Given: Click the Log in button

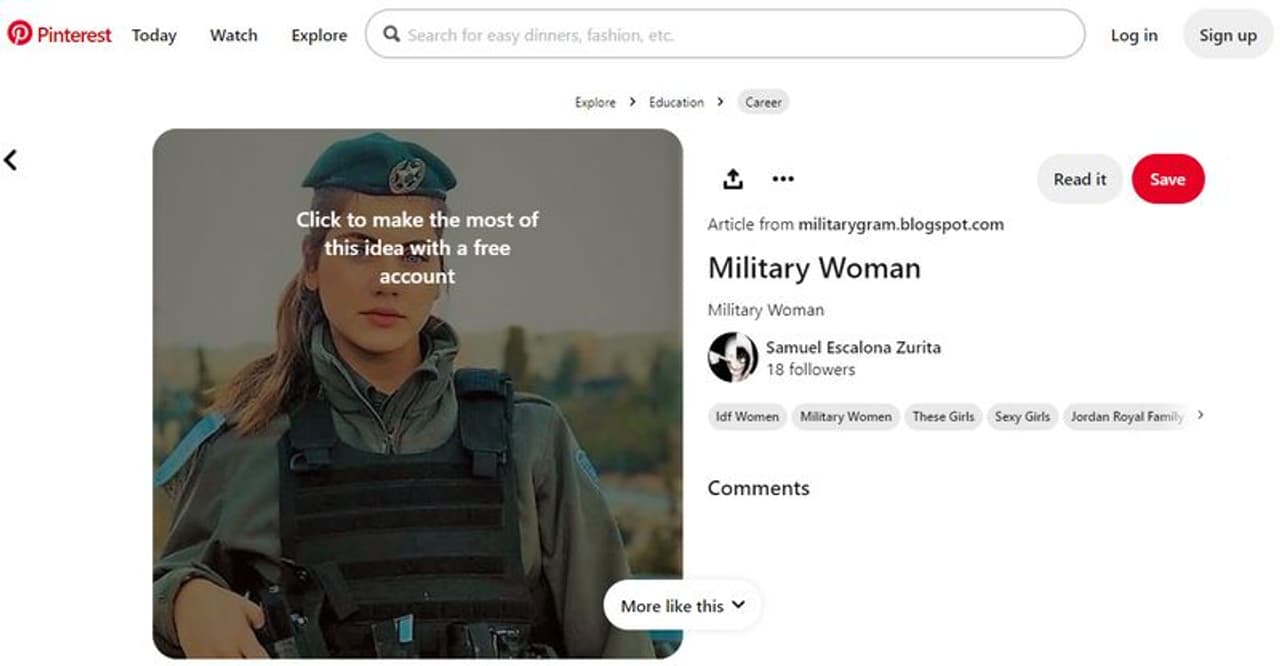Looking at the screenshot, I should tap(1134, 35).
